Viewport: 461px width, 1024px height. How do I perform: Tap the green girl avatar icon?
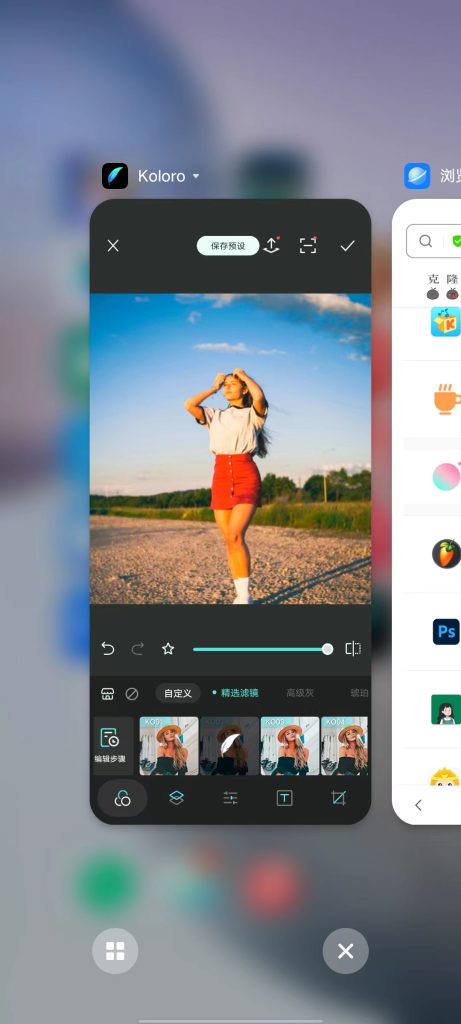point(446,709)
